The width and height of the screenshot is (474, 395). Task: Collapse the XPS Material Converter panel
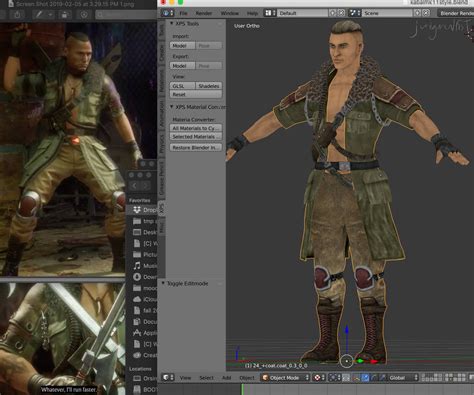[171, 107]
